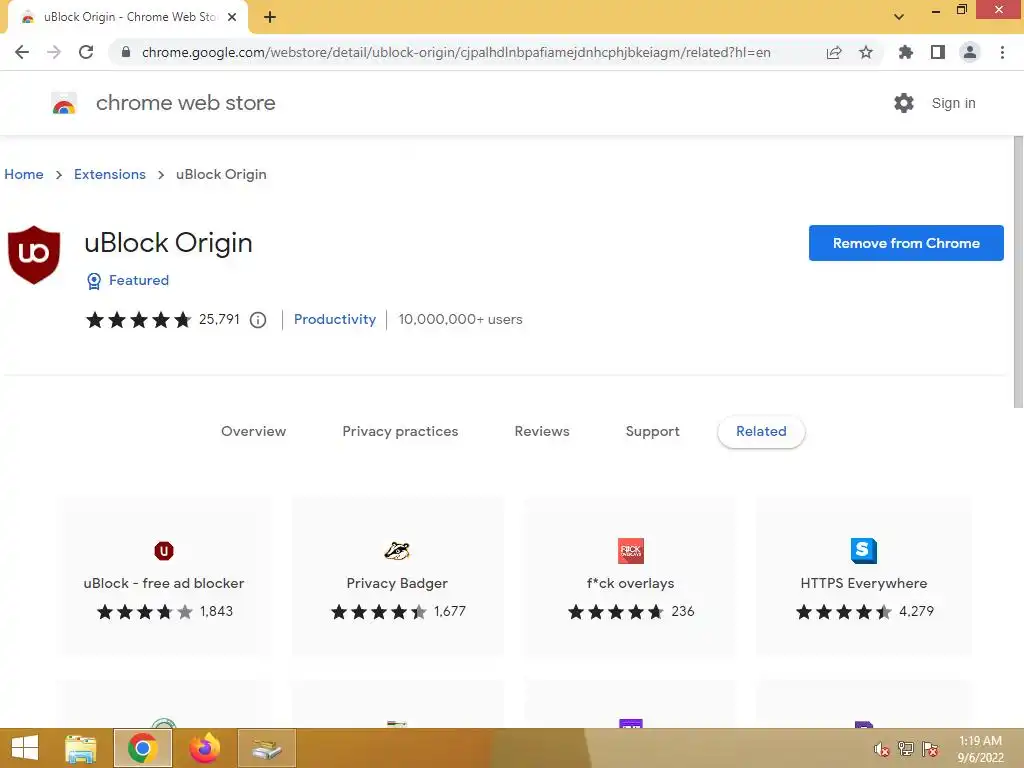Open the tab search chevron

tap(899, 17)
